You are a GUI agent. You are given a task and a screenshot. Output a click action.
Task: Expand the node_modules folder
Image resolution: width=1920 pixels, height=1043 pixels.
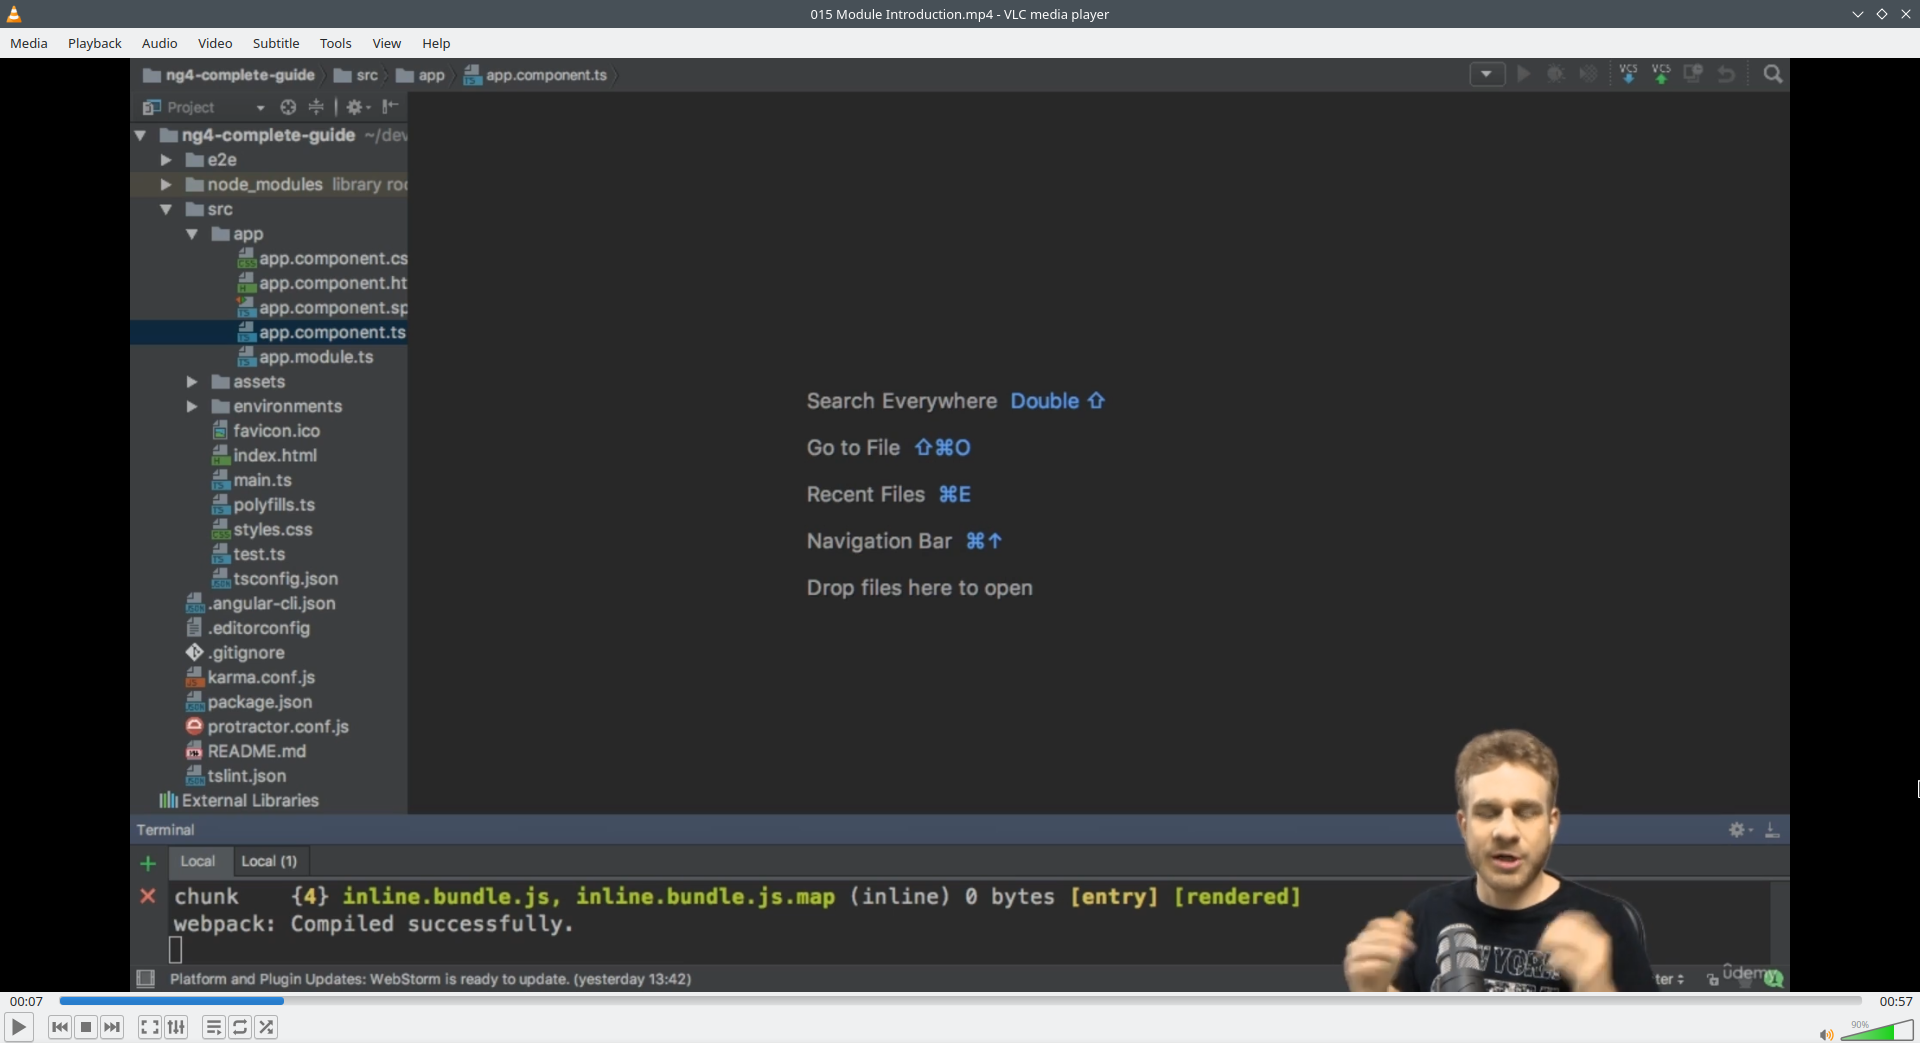pyautogui.click(x=166, y=184)
